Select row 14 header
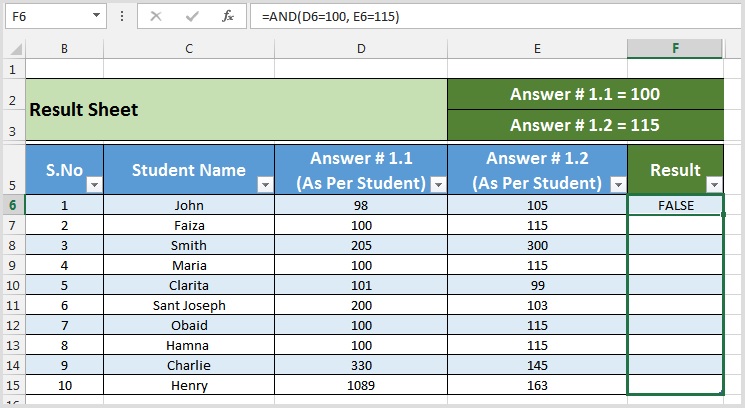Image resolution: width=745 pixels, height=408 pixels. 13,365
